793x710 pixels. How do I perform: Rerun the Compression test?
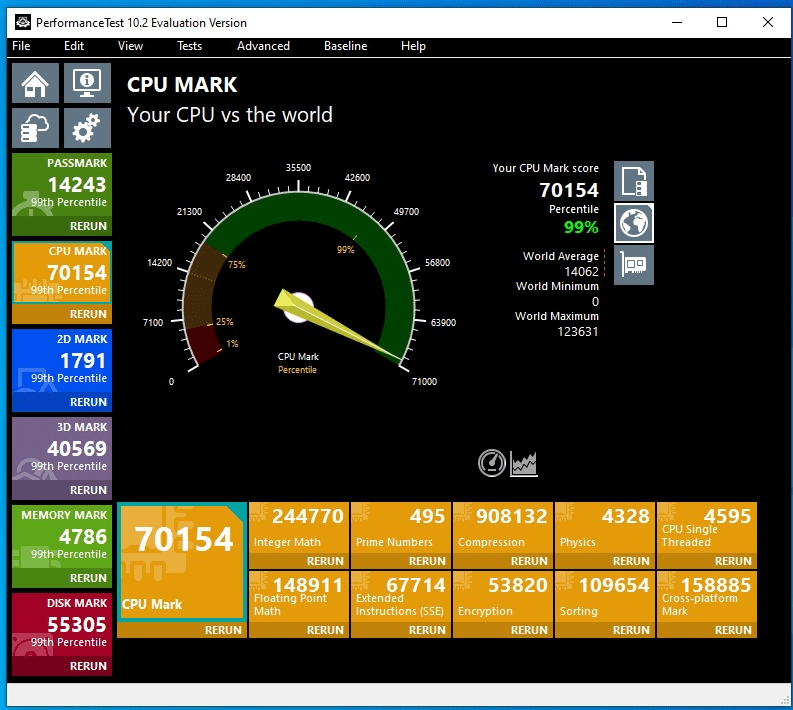click(x=503, y=561)
